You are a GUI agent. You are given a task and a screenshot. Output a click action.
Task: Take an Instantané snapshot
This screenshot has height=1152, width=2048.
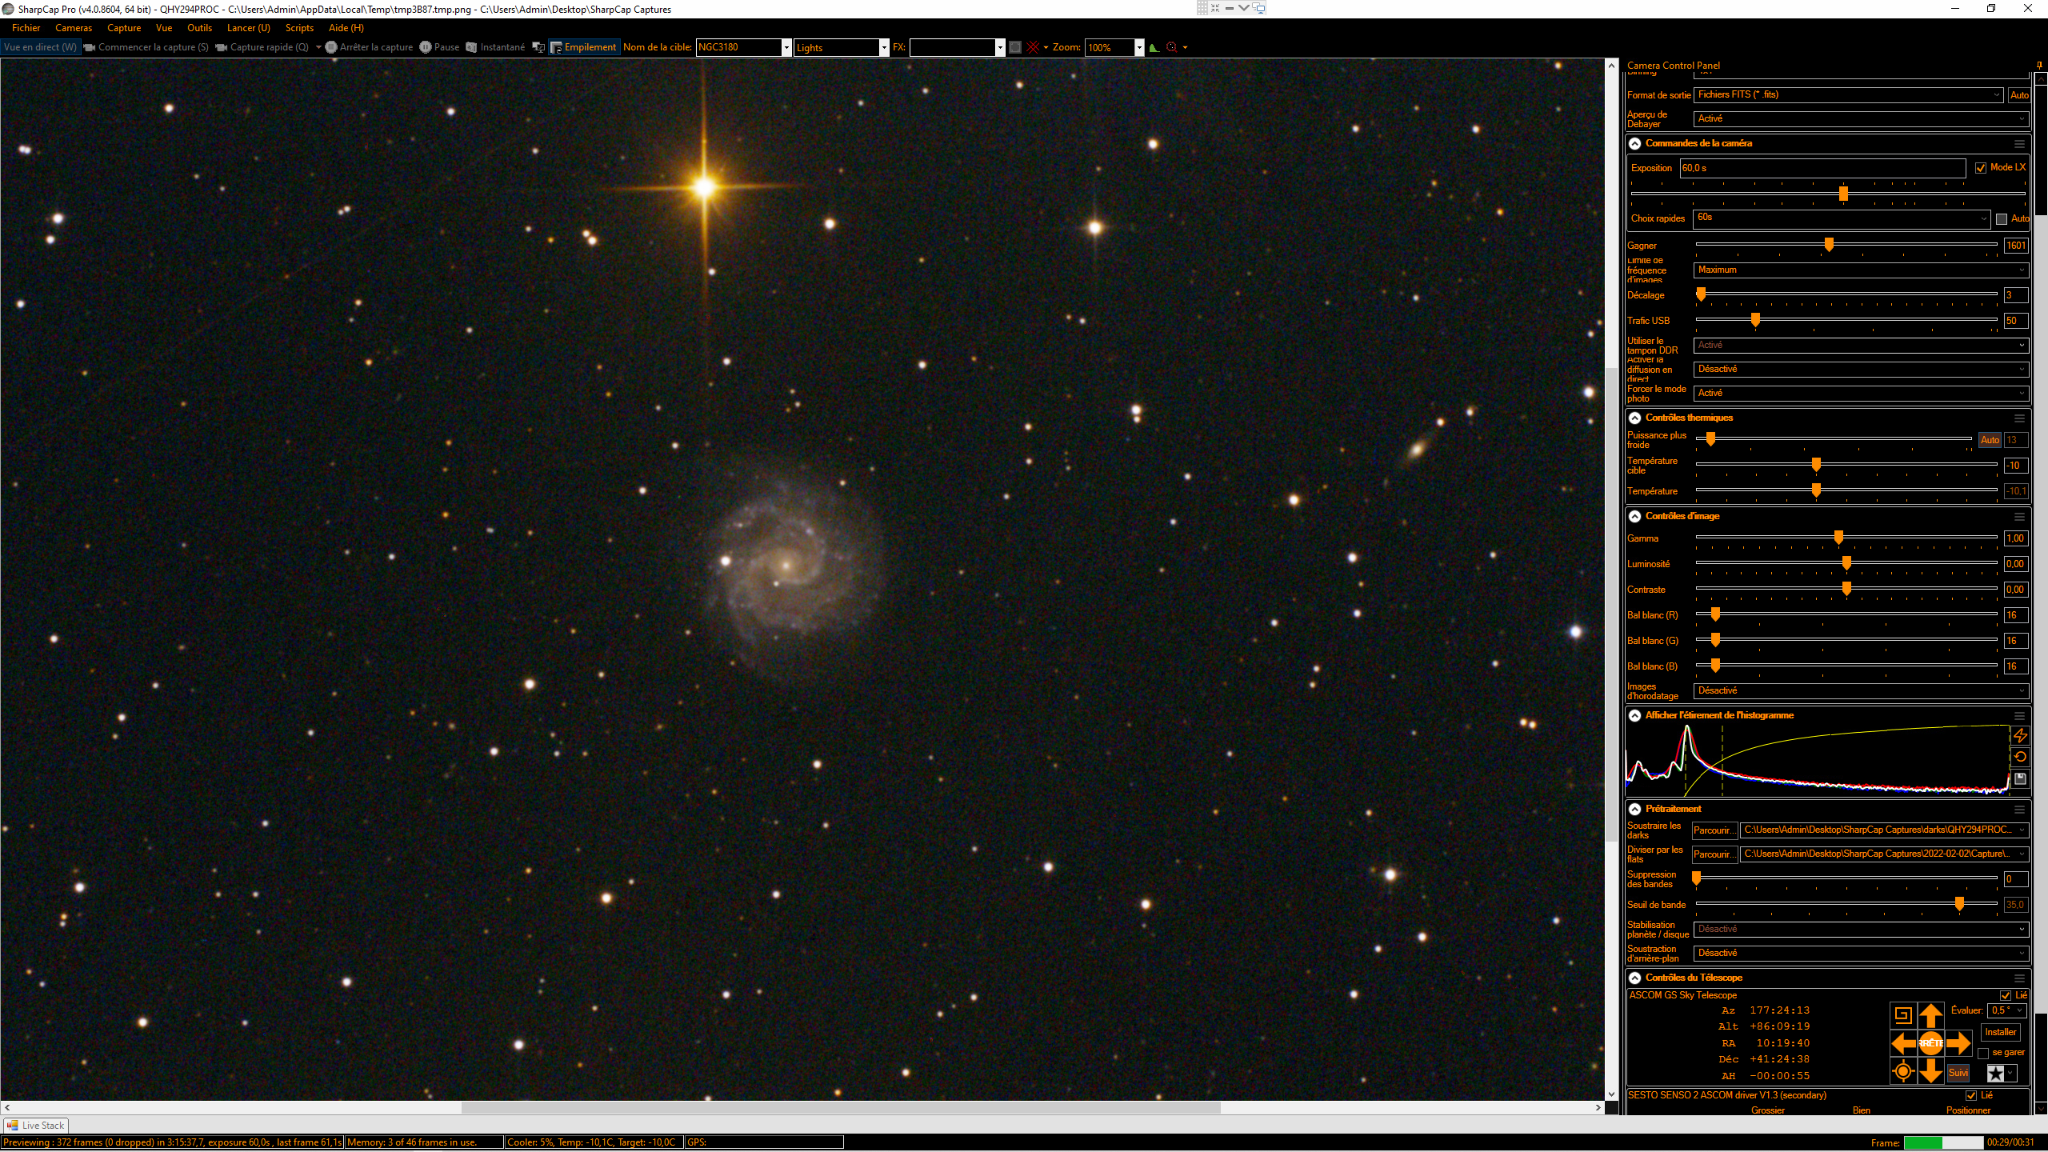495,47
